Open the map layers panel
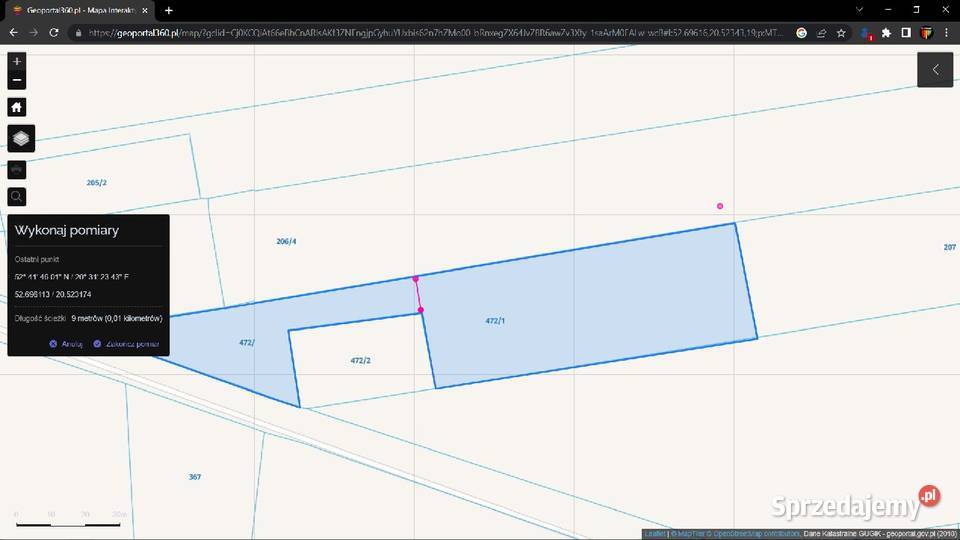Image resolution: width=960 pixels, height=540 pixels. [x=21, y=138]
